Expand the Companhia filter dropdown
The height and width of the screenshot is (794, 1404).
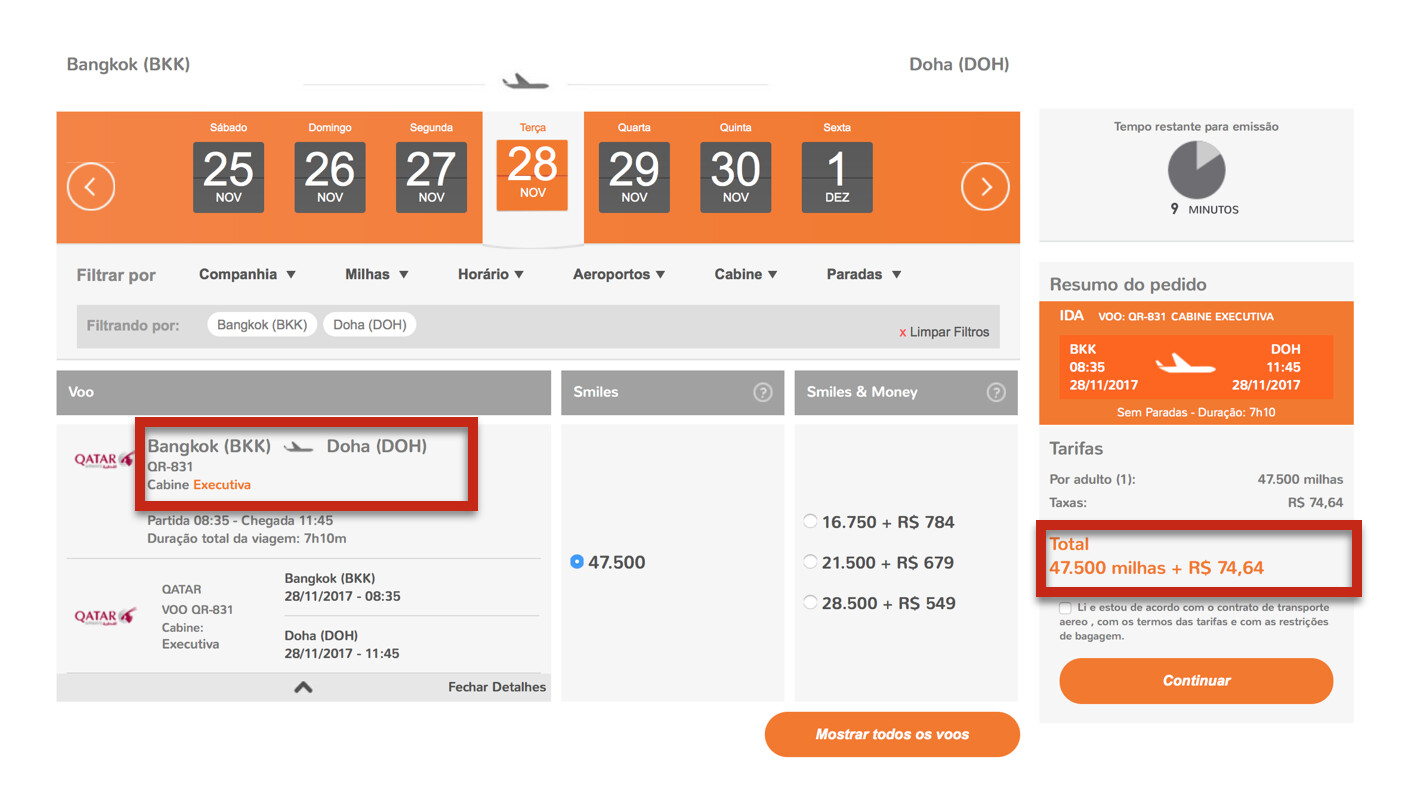point(247,274)
